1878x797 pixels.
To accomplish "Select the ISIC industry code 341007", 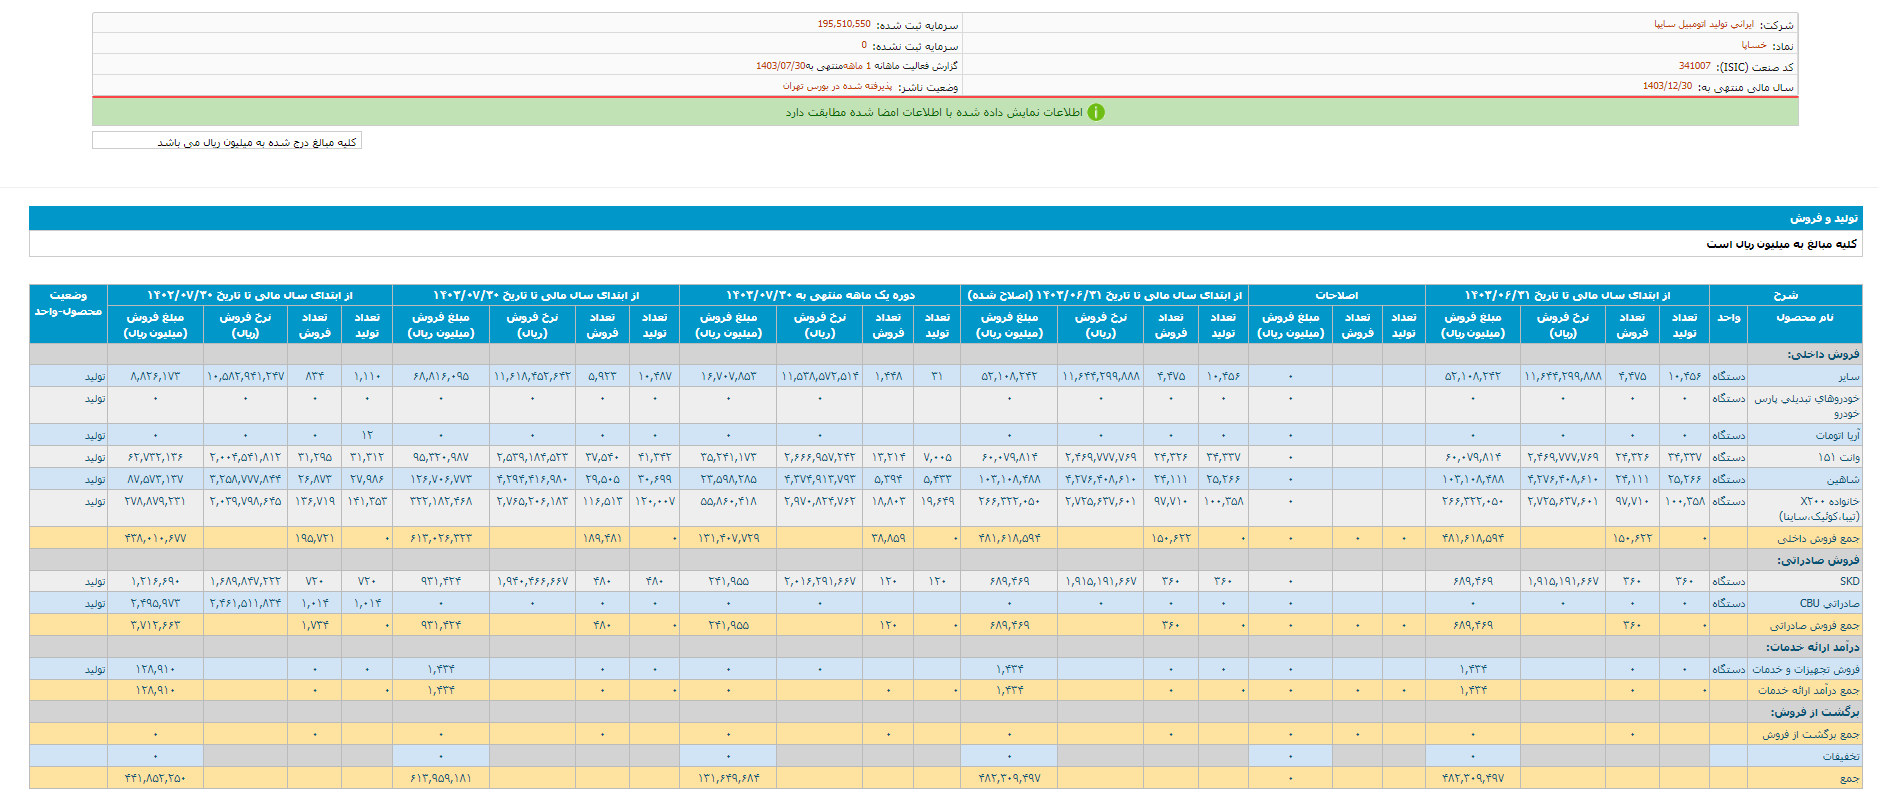I will point(1694,66).
